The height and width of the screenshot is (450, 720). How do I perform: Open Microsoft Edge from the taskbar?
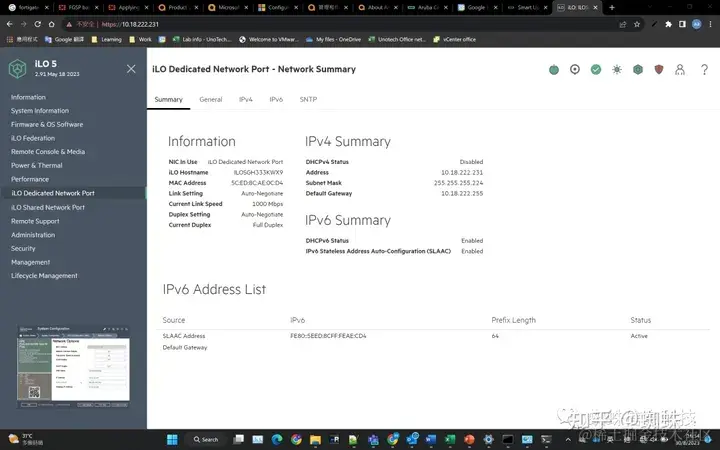[276, 439]
